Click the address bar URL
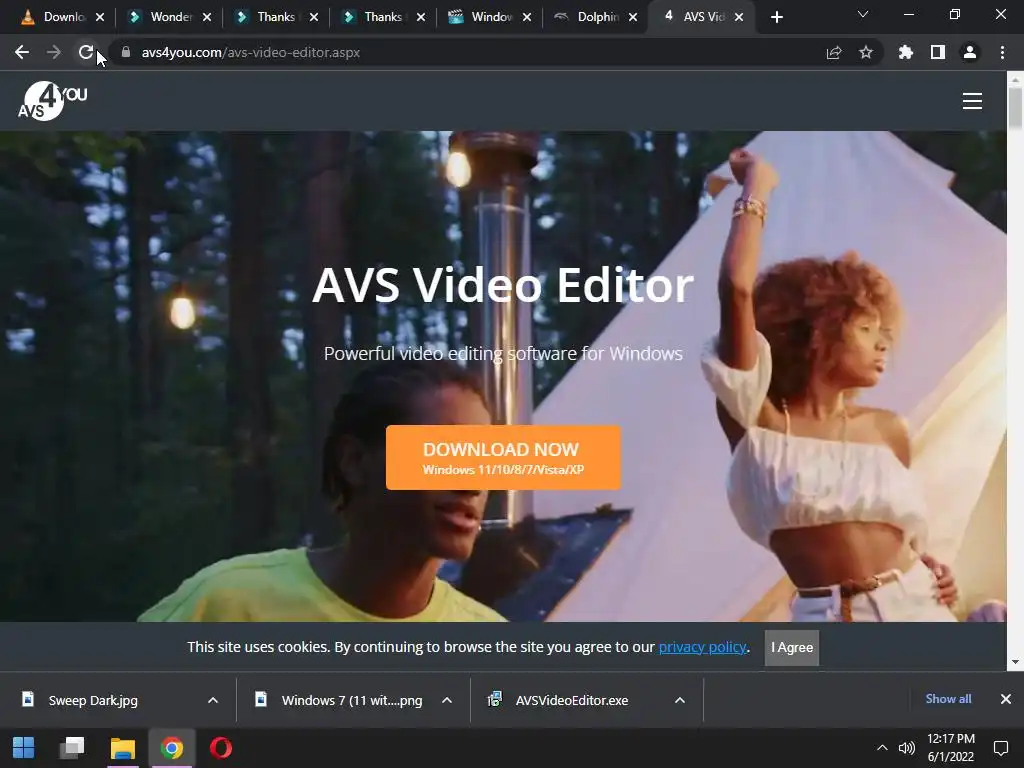The image size is (1024, 768). 251,52
